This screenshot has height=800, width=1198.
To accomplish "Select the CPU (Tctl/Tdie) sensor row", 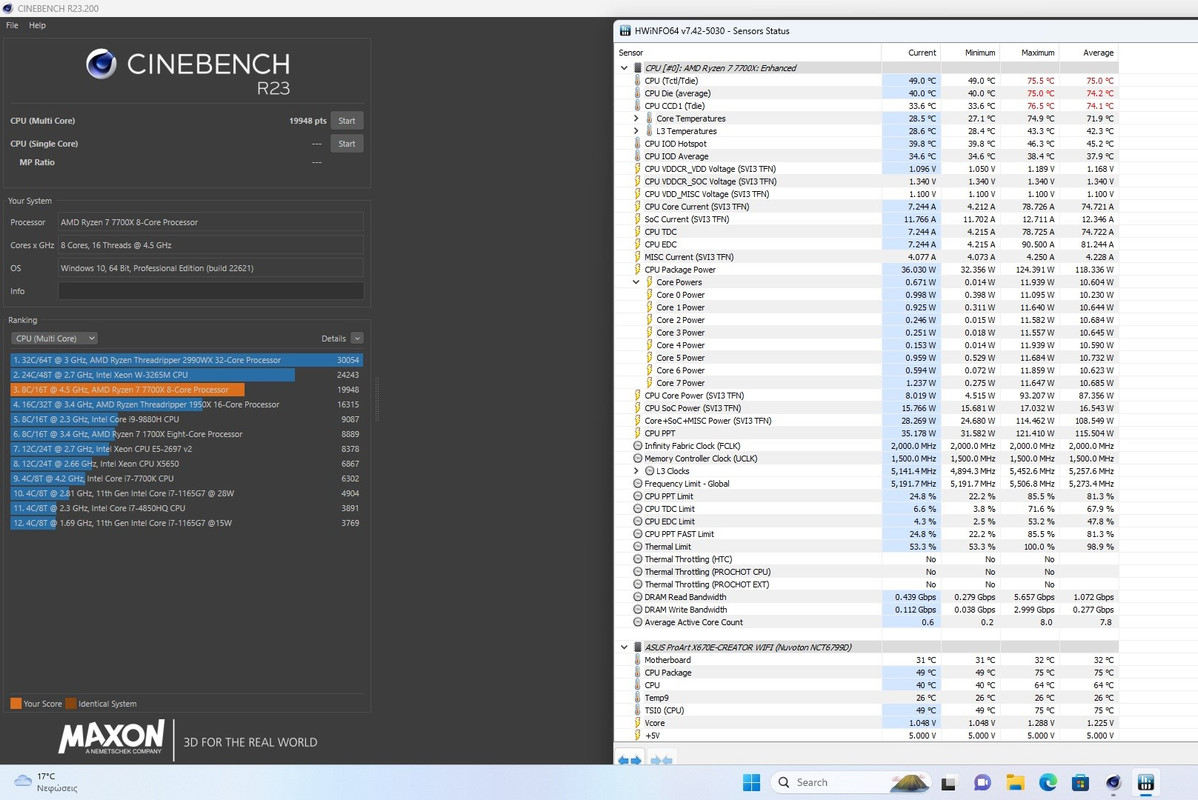I will pyautogui.click(x=867, y=81).
